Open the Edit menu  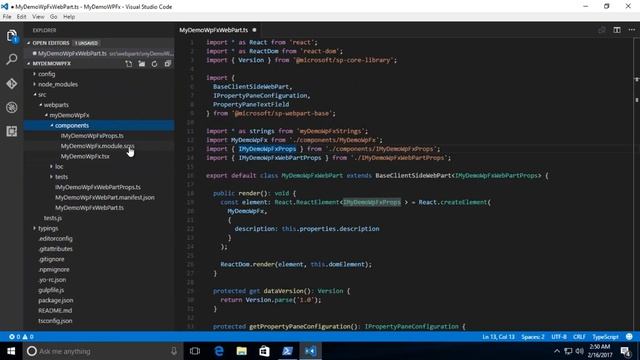pos(22,17)
